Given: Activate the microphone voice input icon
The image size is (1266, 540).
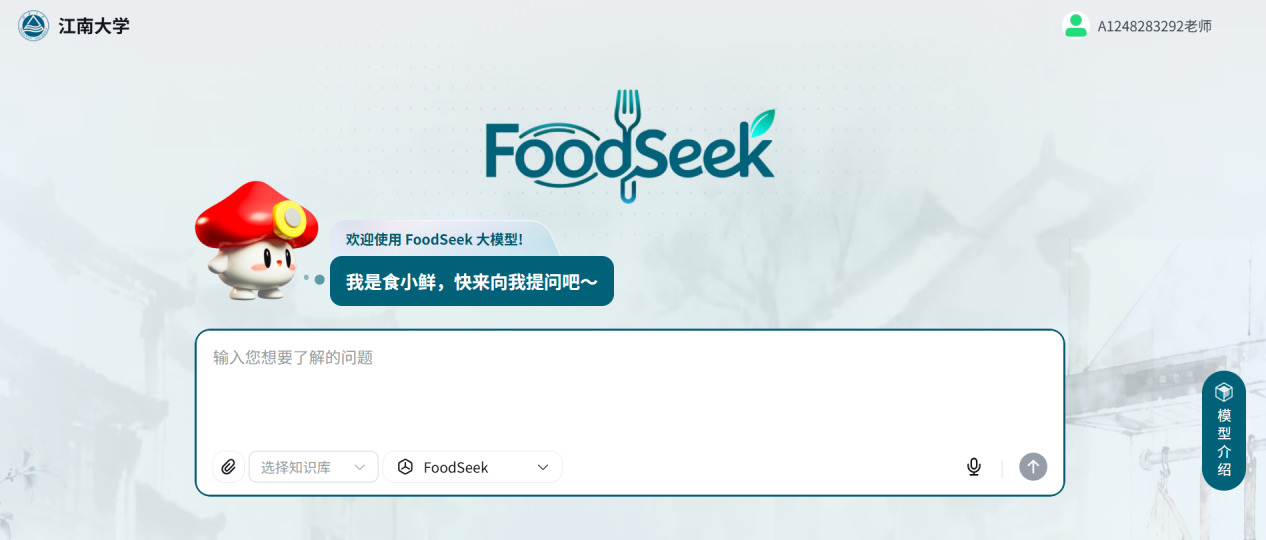Looking at the screenshot, I should pyautogui.click(x=974, y=467).
